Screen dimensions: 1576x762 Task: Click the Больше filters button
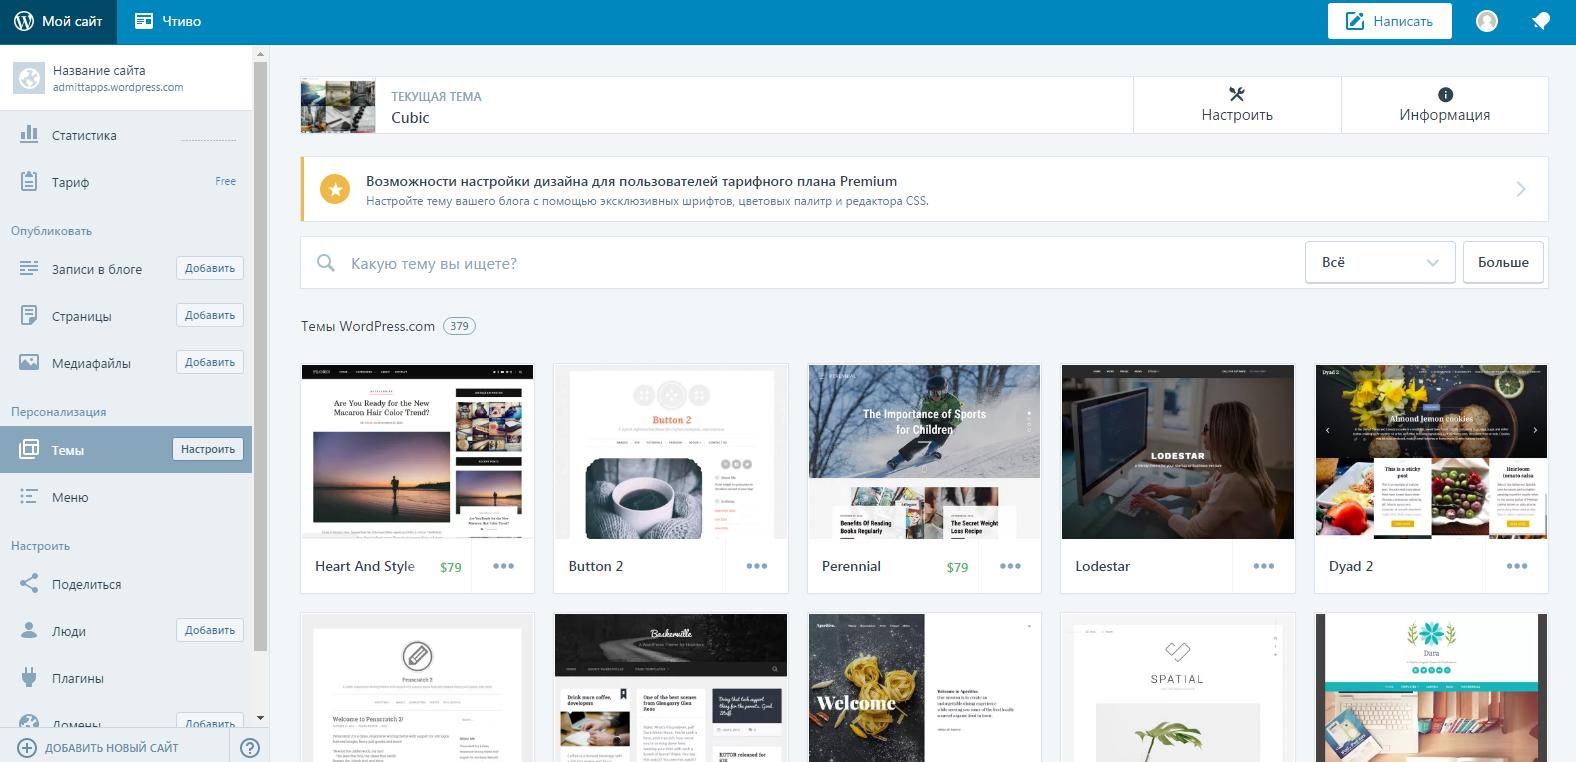click(x=1503, y=263)
